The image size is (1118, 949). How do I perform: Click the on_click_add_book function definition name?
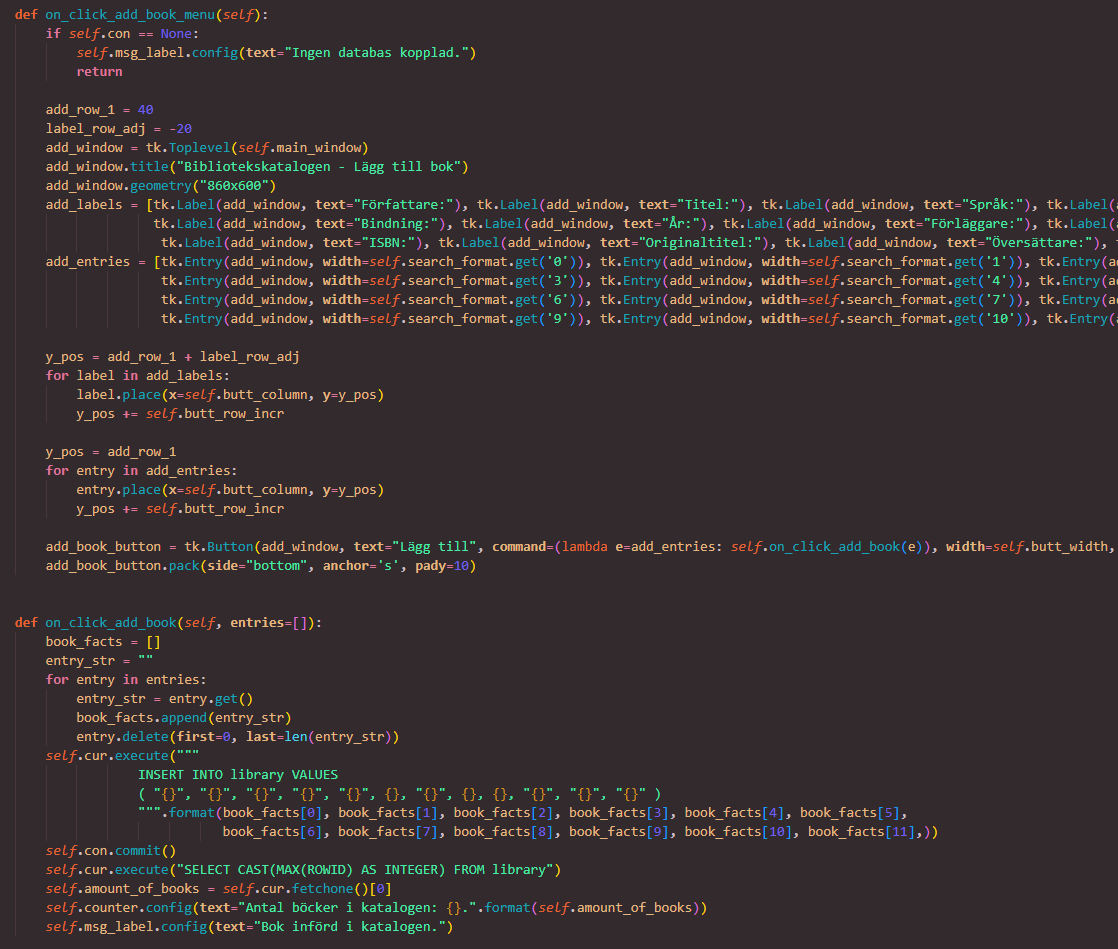coord(111,623)
